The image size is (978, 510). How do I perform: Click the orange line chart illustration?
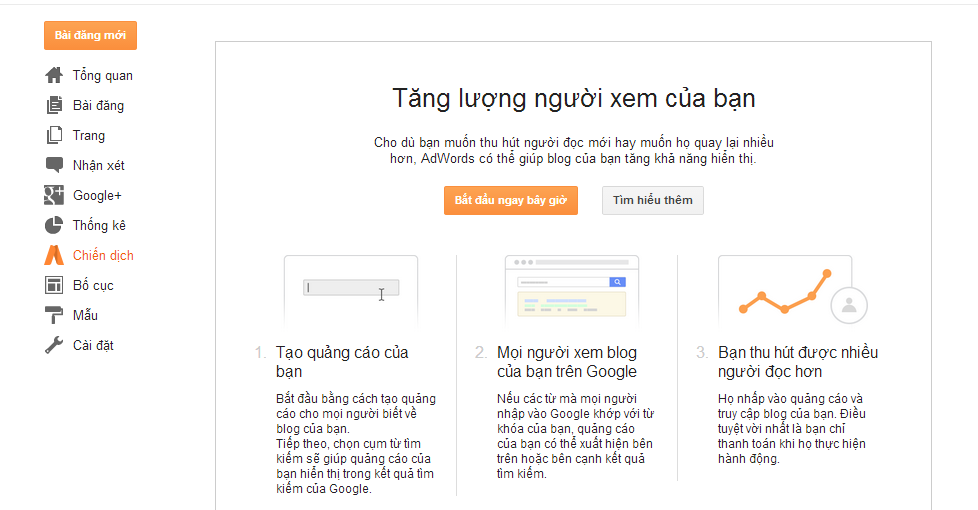pos(785,292)
